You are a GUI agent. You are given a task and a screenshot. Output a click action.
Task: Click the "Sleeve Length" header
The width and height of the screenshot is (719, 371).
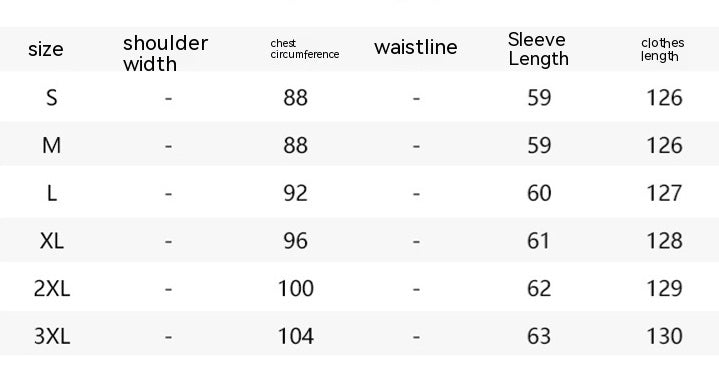tap(538, 49)
